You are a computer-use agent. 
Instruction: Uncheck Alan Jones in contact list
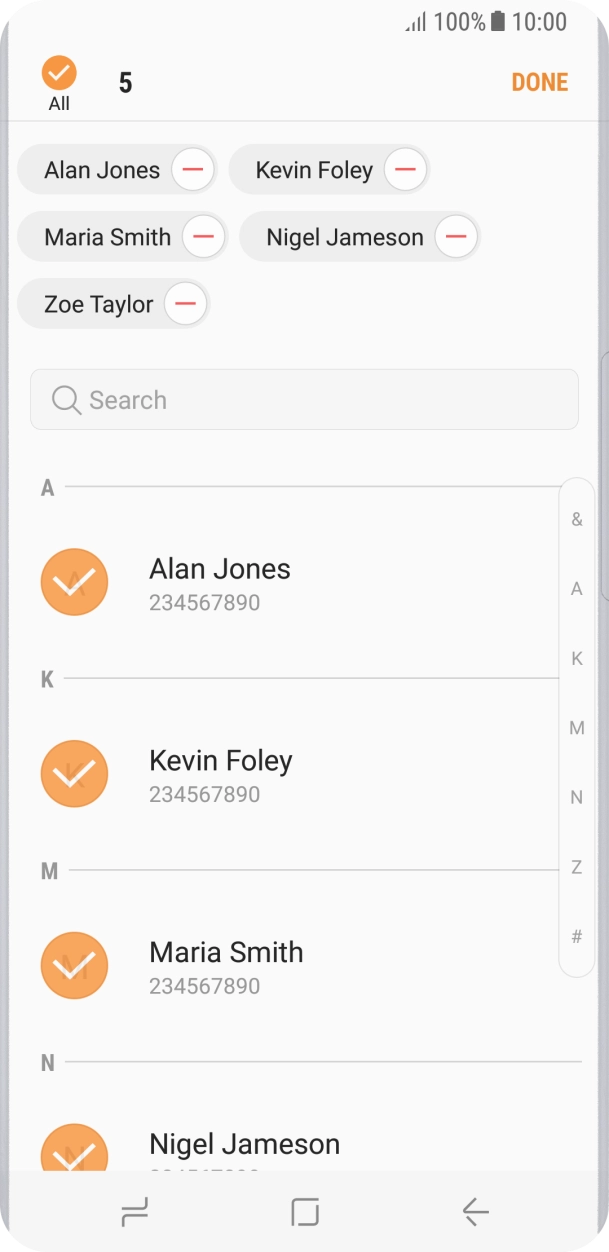tap(75, 582)
